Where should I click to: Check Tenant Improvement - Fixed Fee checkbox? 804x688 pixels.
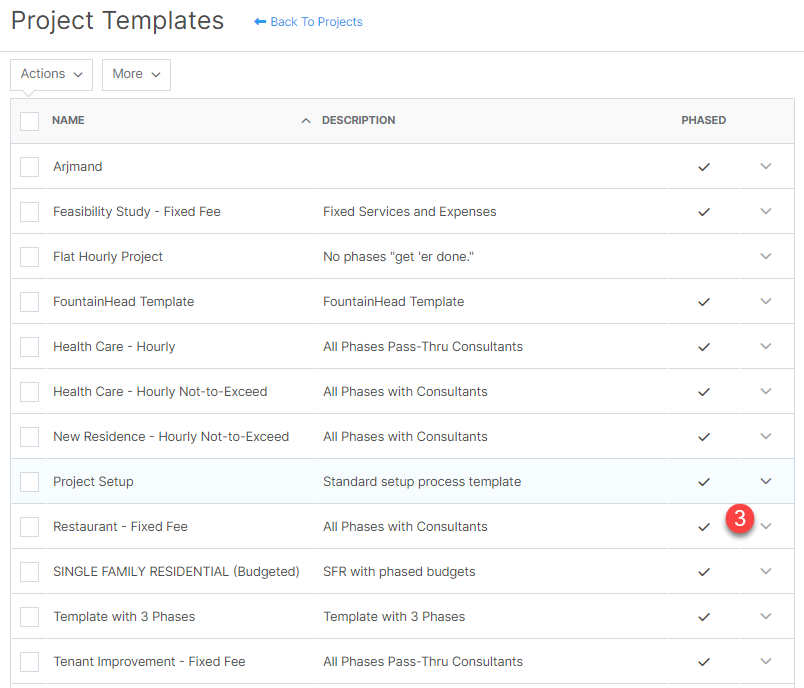click(x=29, y=662)
